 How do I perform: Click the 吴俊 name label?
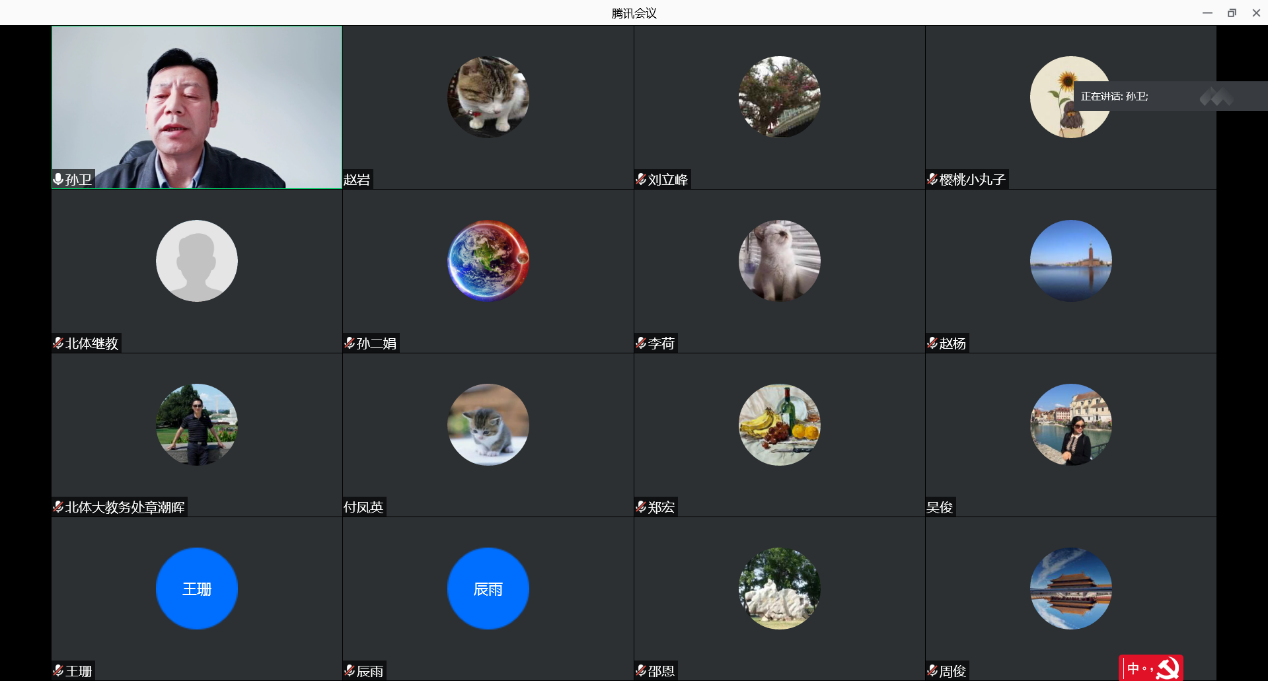click(940, 508)
